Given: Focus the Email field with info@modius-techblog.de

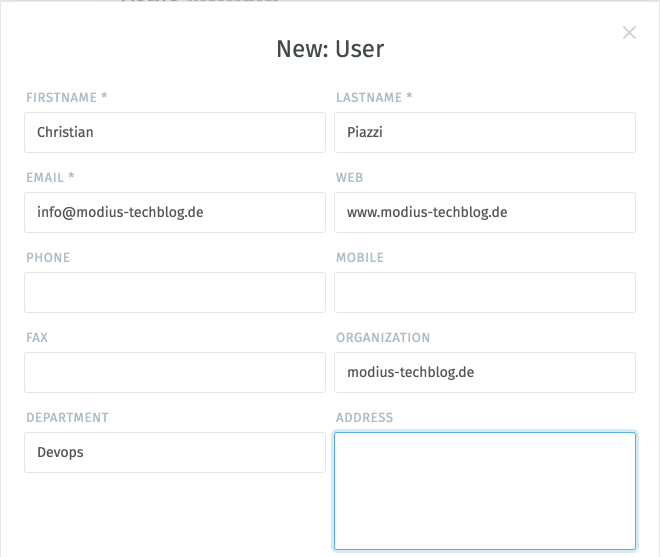Looking at the screenshot, I should (x=175, y=212).
